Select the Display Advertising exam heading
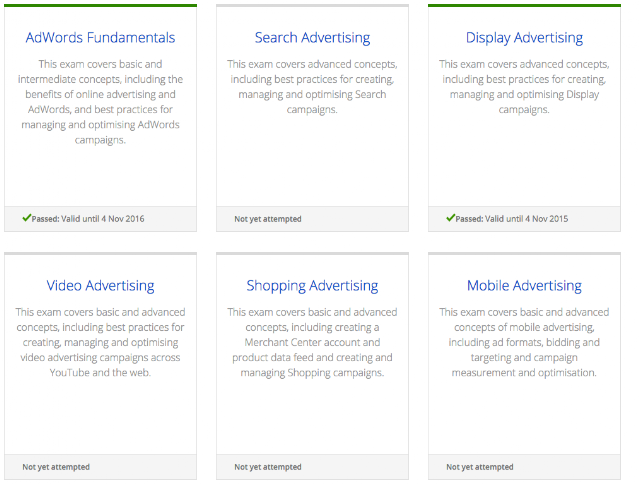Screen dimensions: 640x485 point(524,38)
